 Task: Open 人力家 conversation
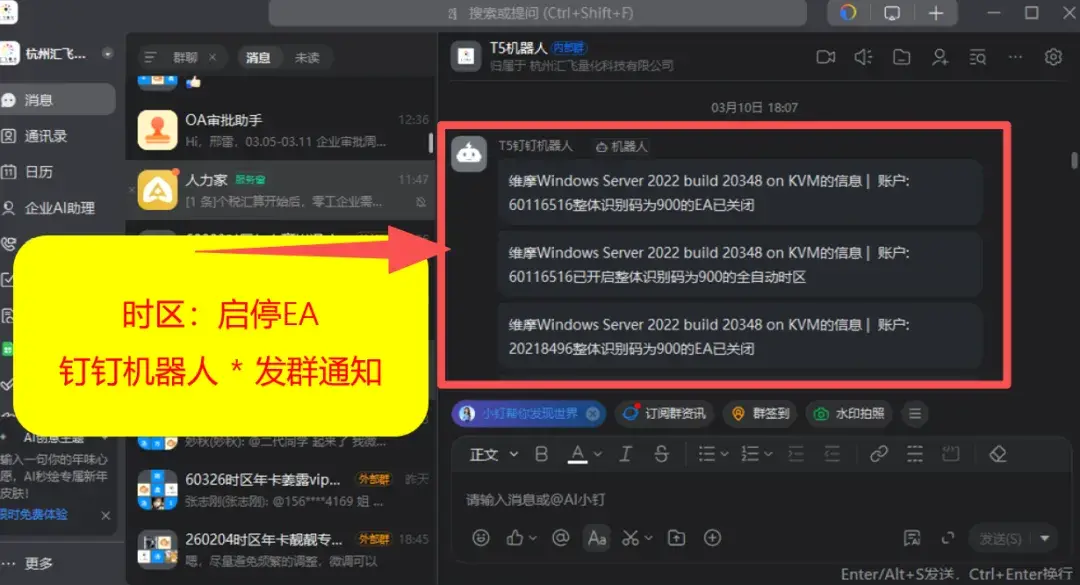282,190
